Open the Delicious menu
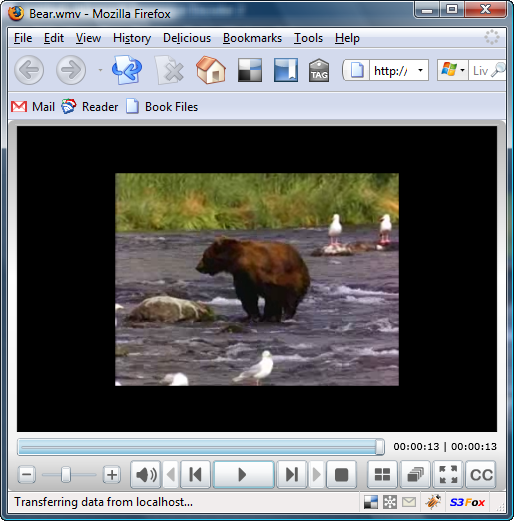 (187, 38)
